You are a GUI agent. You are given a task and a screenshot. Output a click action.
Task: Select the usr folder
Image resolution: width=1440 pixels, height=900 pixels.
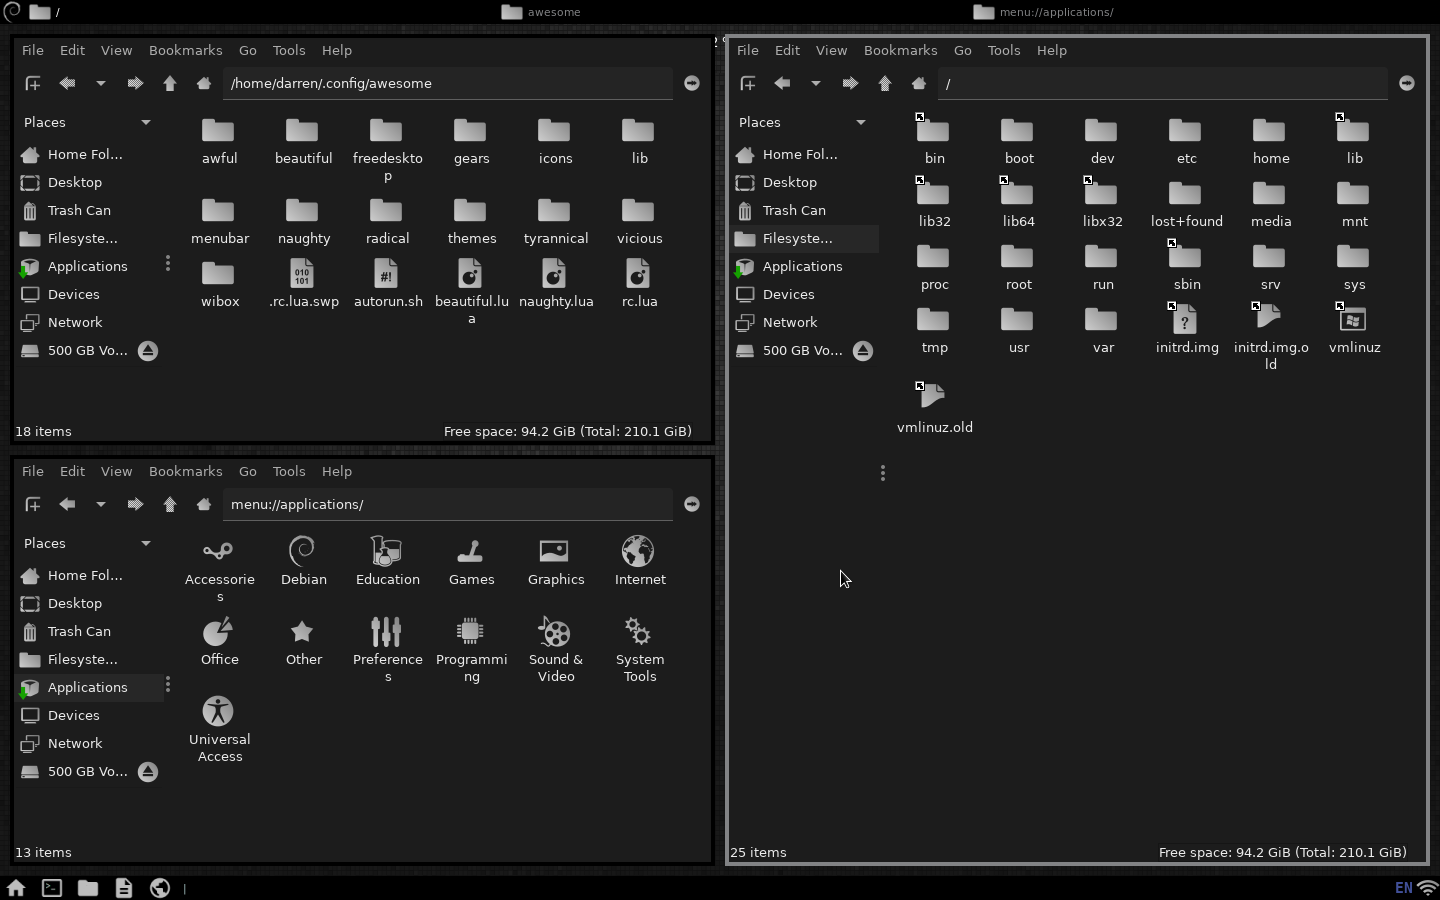[x=1019, y=329]
